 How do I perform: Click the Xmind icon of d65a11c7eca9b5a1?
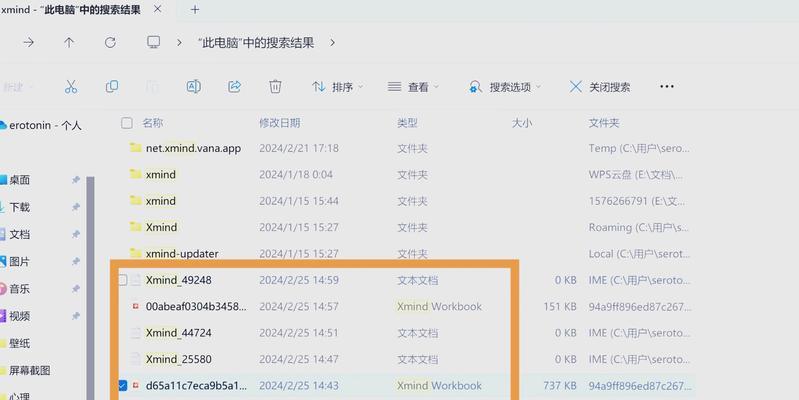[136, 385]
